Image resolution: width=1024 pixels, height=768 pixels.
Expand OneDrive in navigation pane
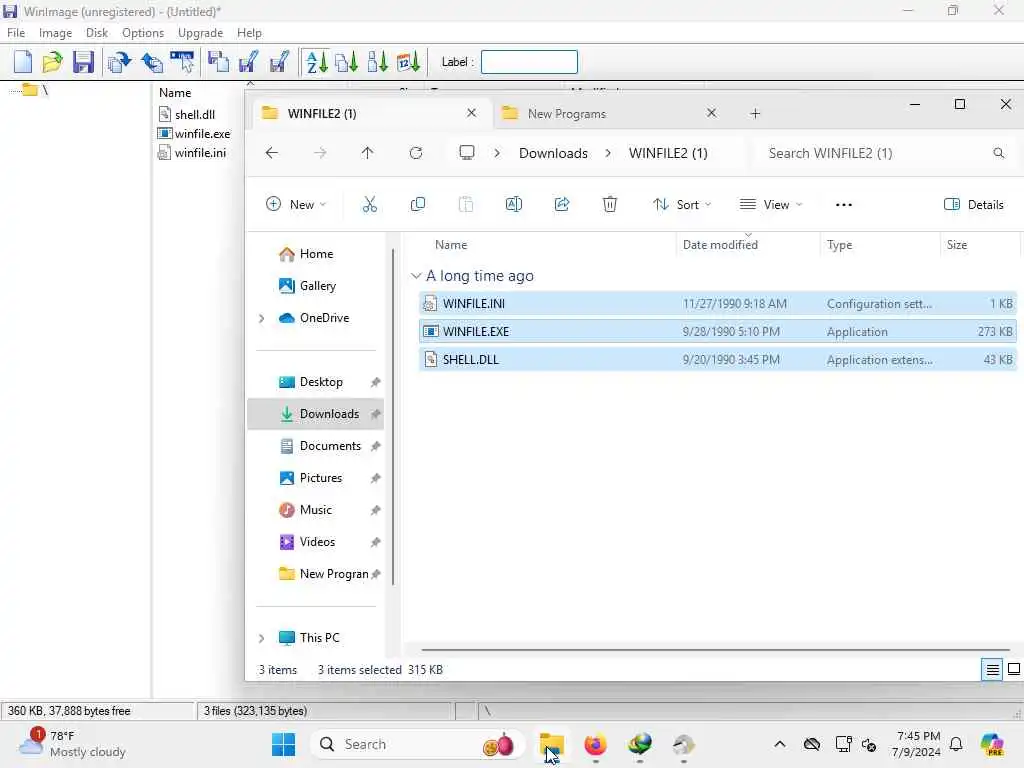(x=262, y=318)
